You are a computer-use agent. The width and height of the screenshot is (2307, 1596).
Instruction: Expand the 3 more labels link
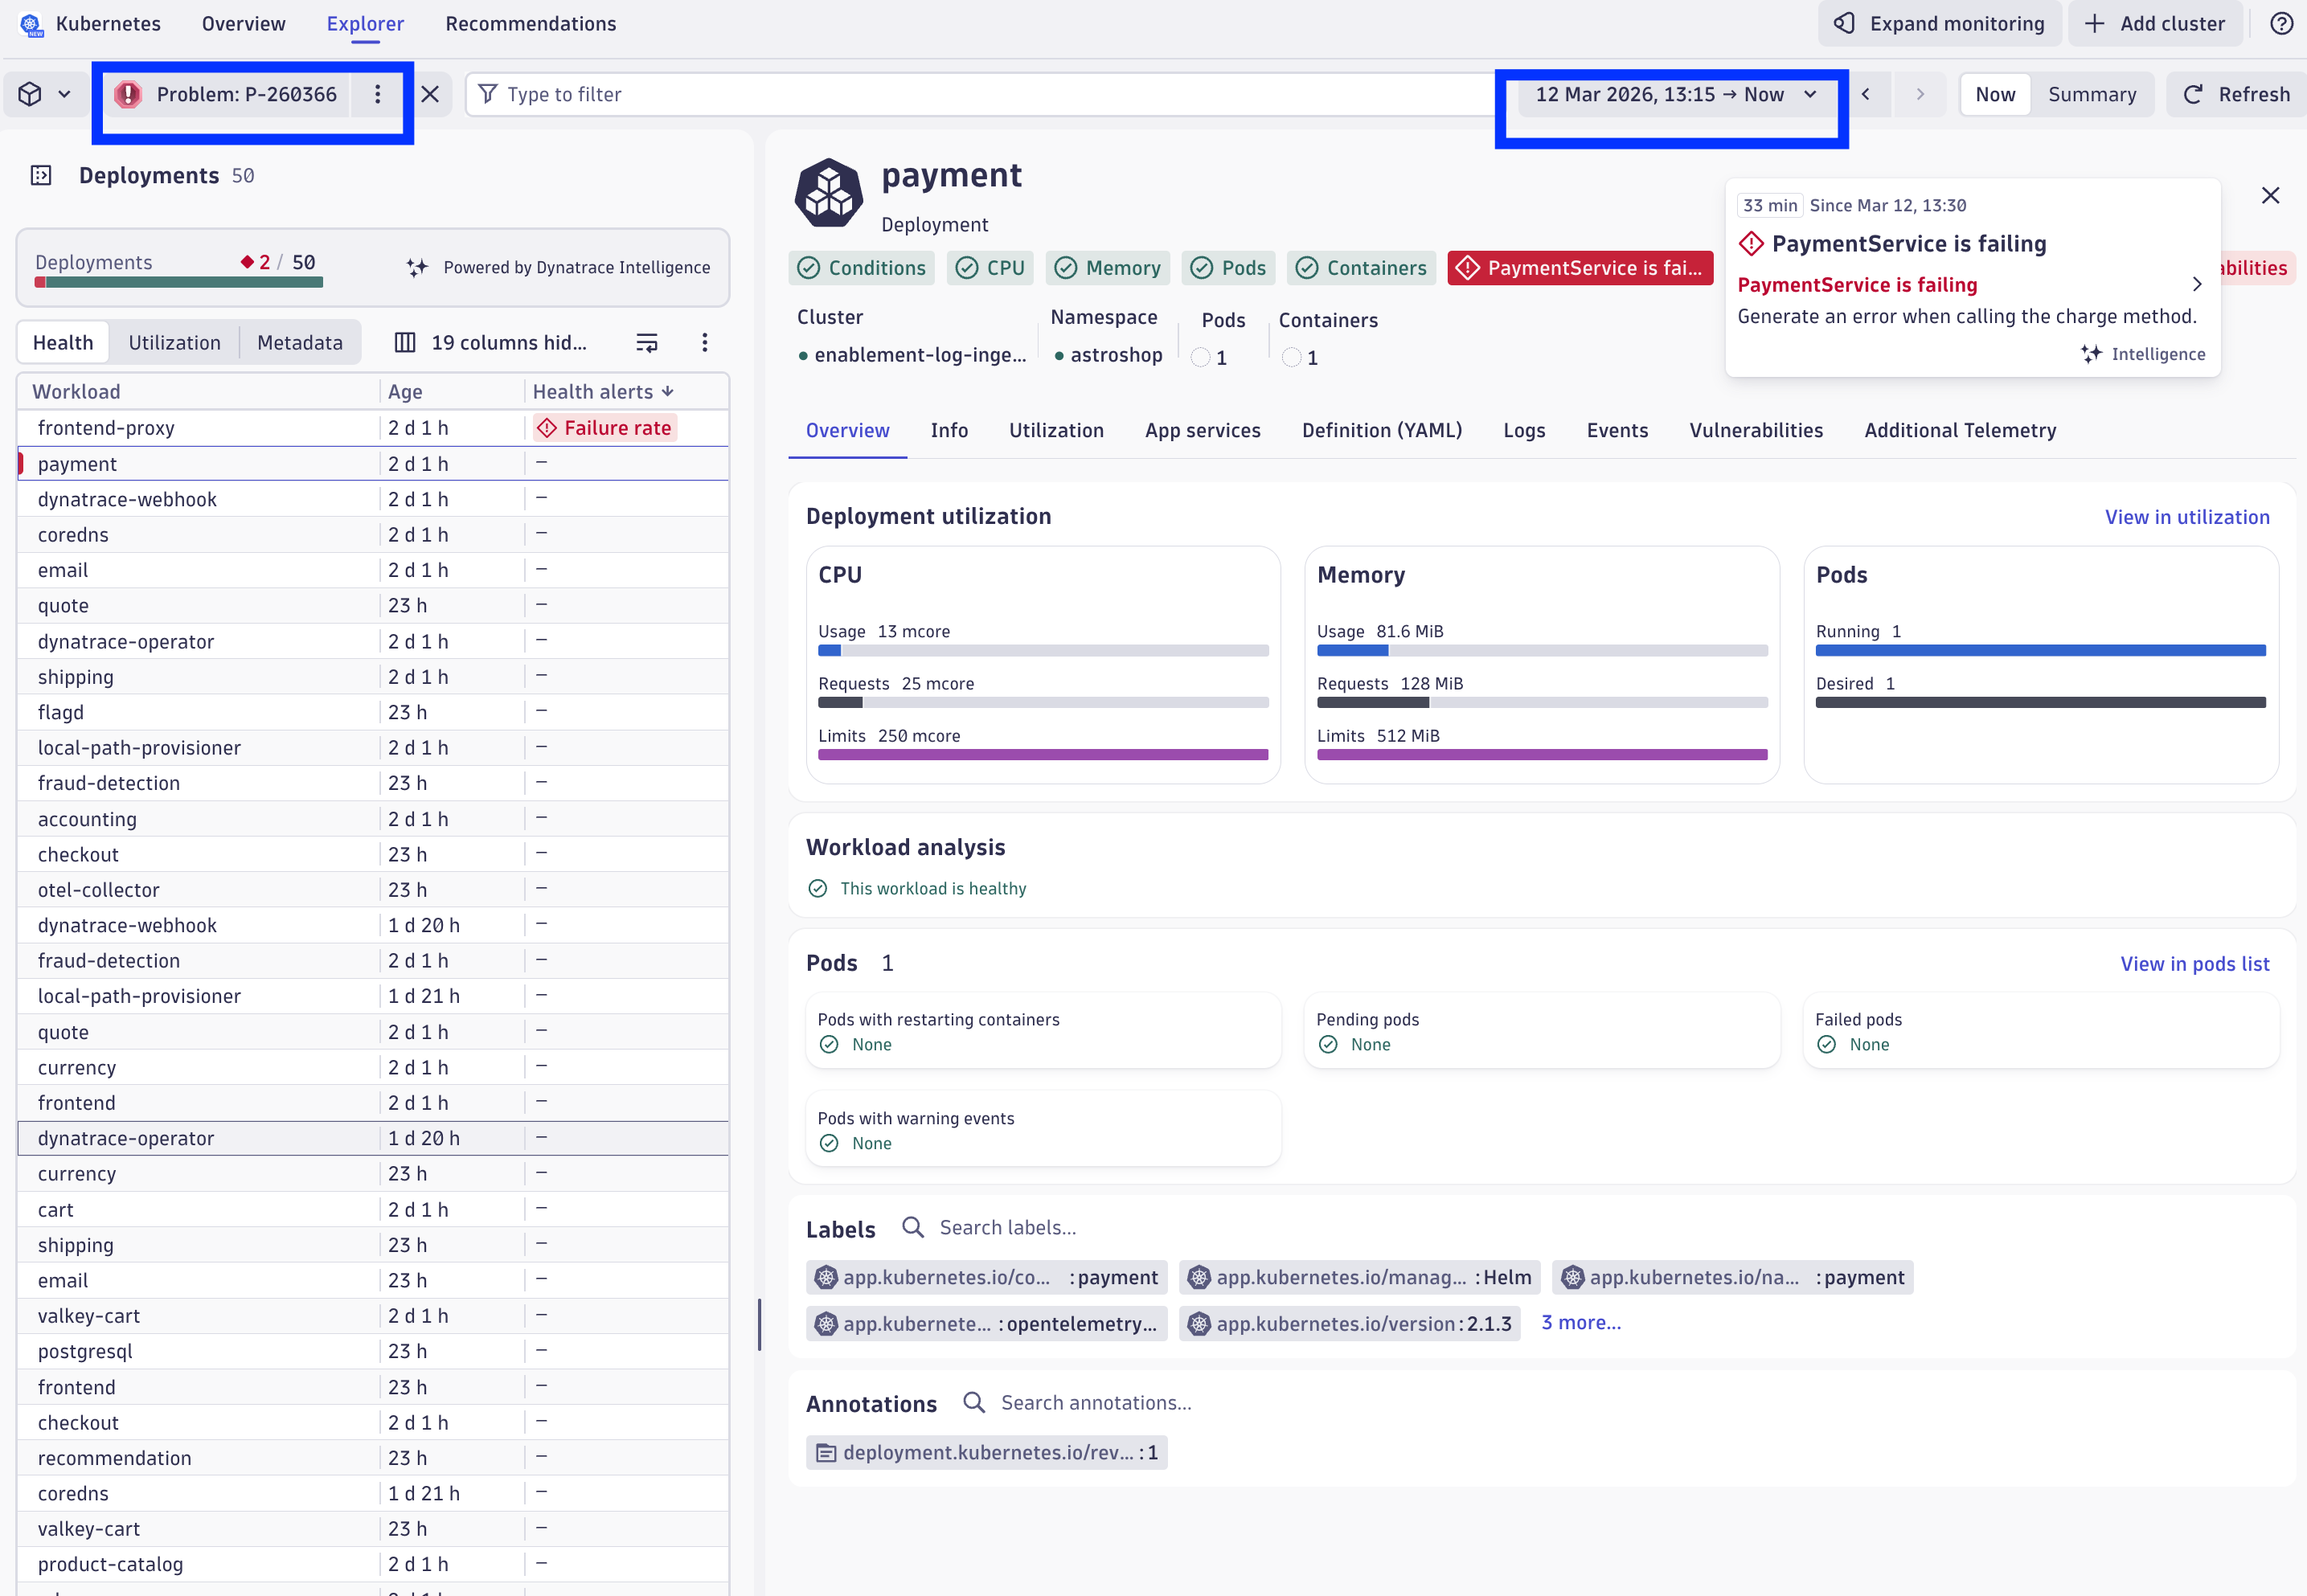click(x=1581, y=1323)
